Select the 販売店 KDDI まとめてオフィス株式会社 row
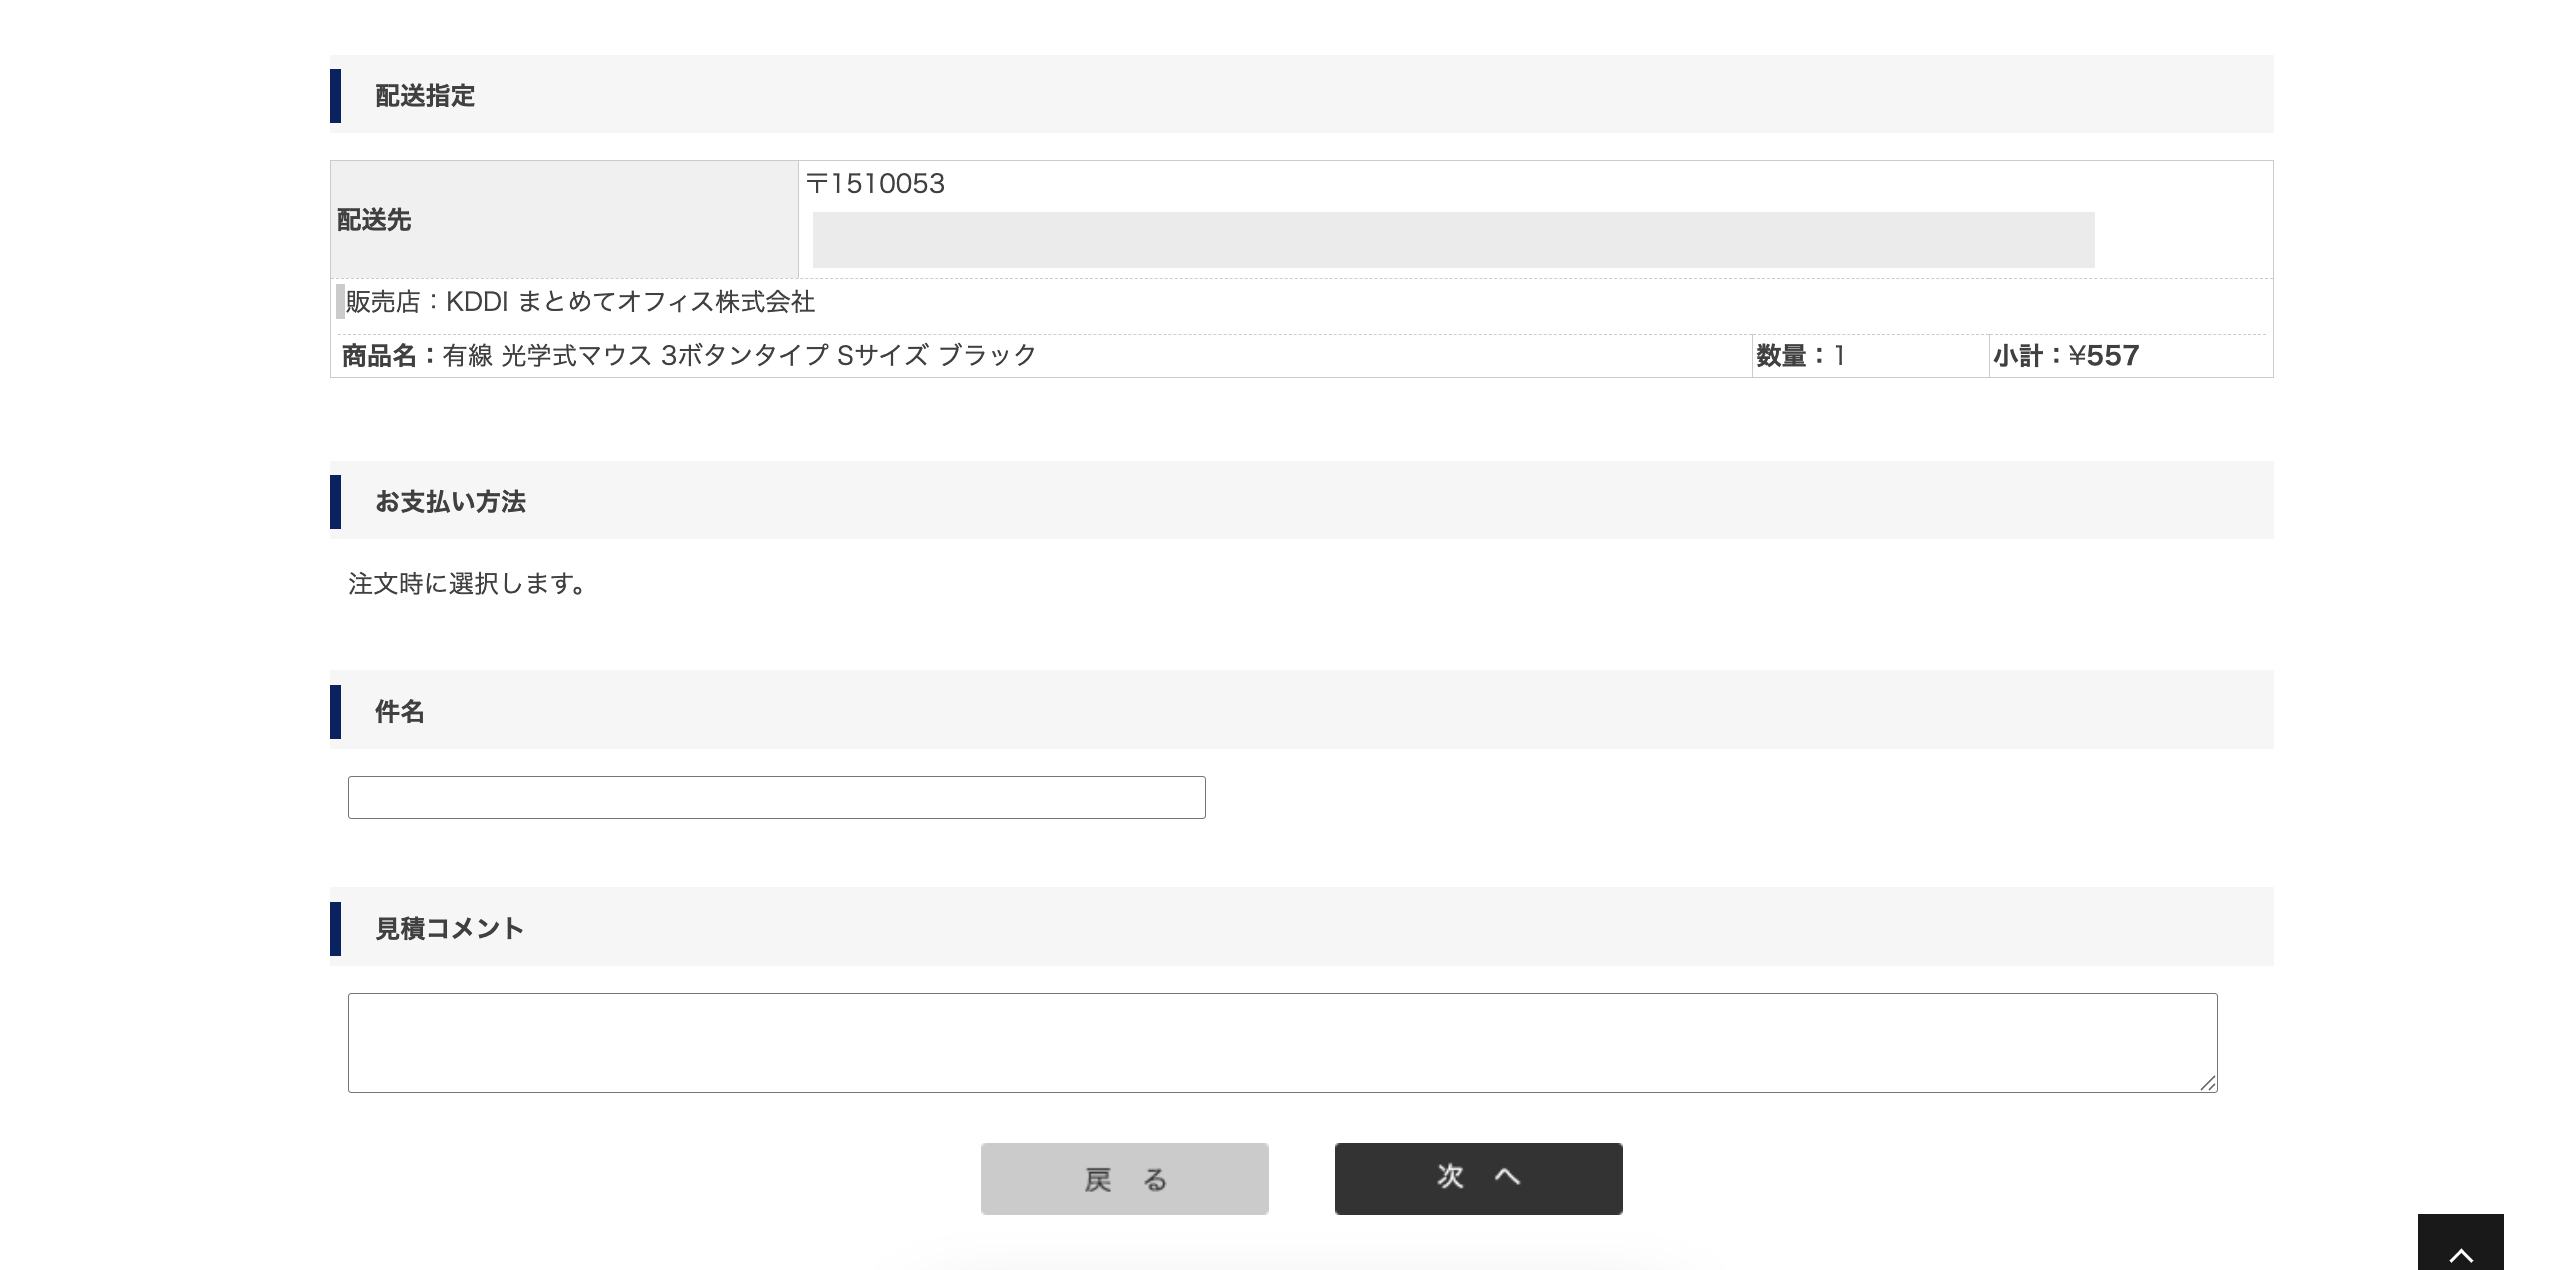This screenshot has width=2570, height=1270. pyautogui.click(x=580, y=303)
